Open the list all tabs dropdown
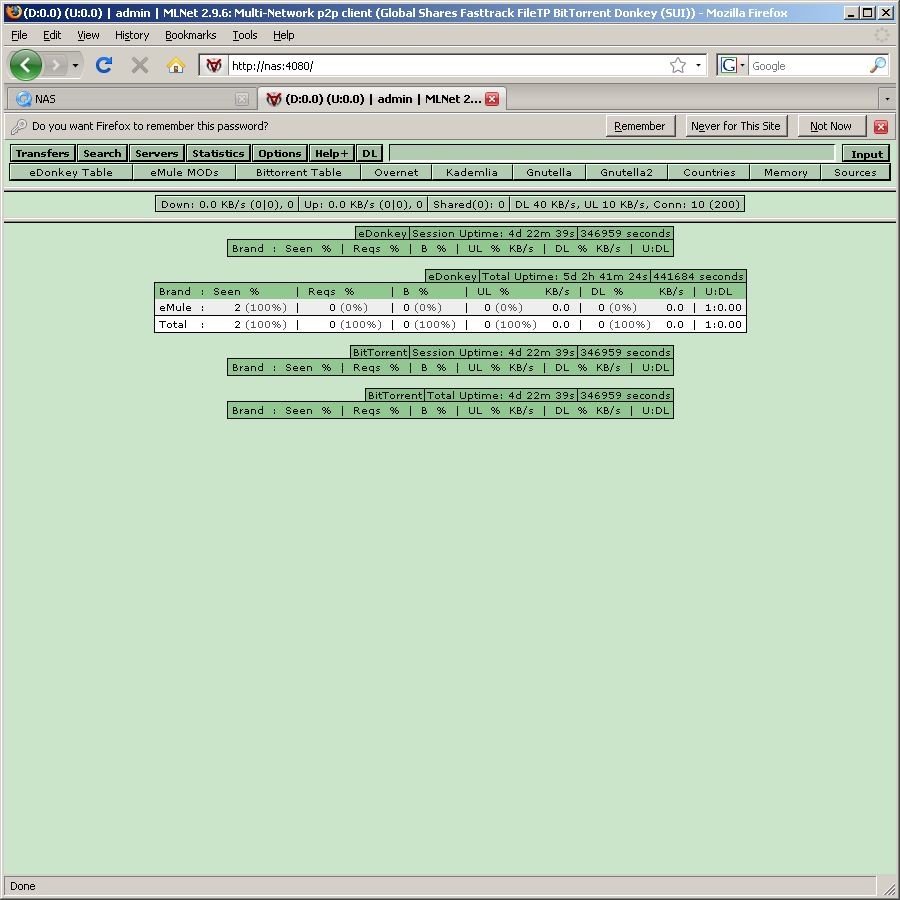Viewport: 900px width, 900px height. 887,99
